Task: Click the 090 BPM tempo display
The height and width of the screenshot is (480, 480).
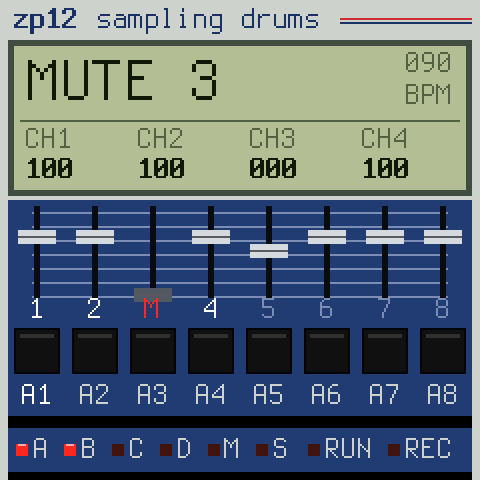Action: 428,78
